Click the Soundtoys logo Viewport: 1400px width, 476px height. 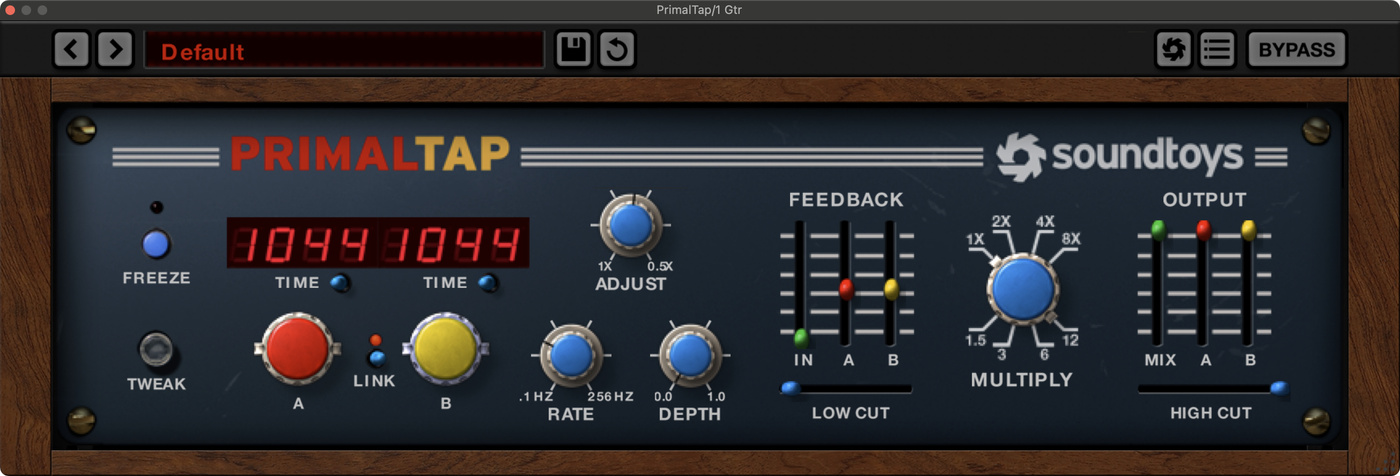1120,156
